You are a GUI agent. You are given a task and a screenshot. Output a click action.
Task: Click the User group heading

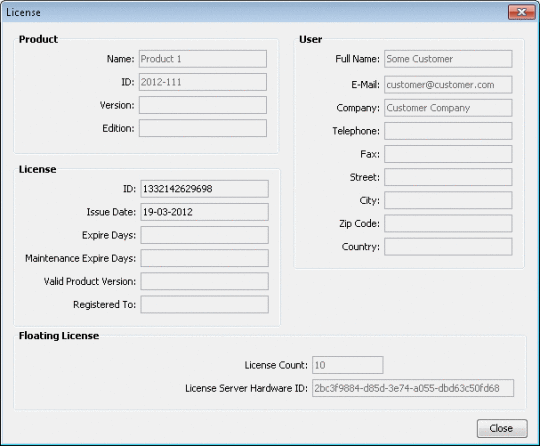point(310,39)
